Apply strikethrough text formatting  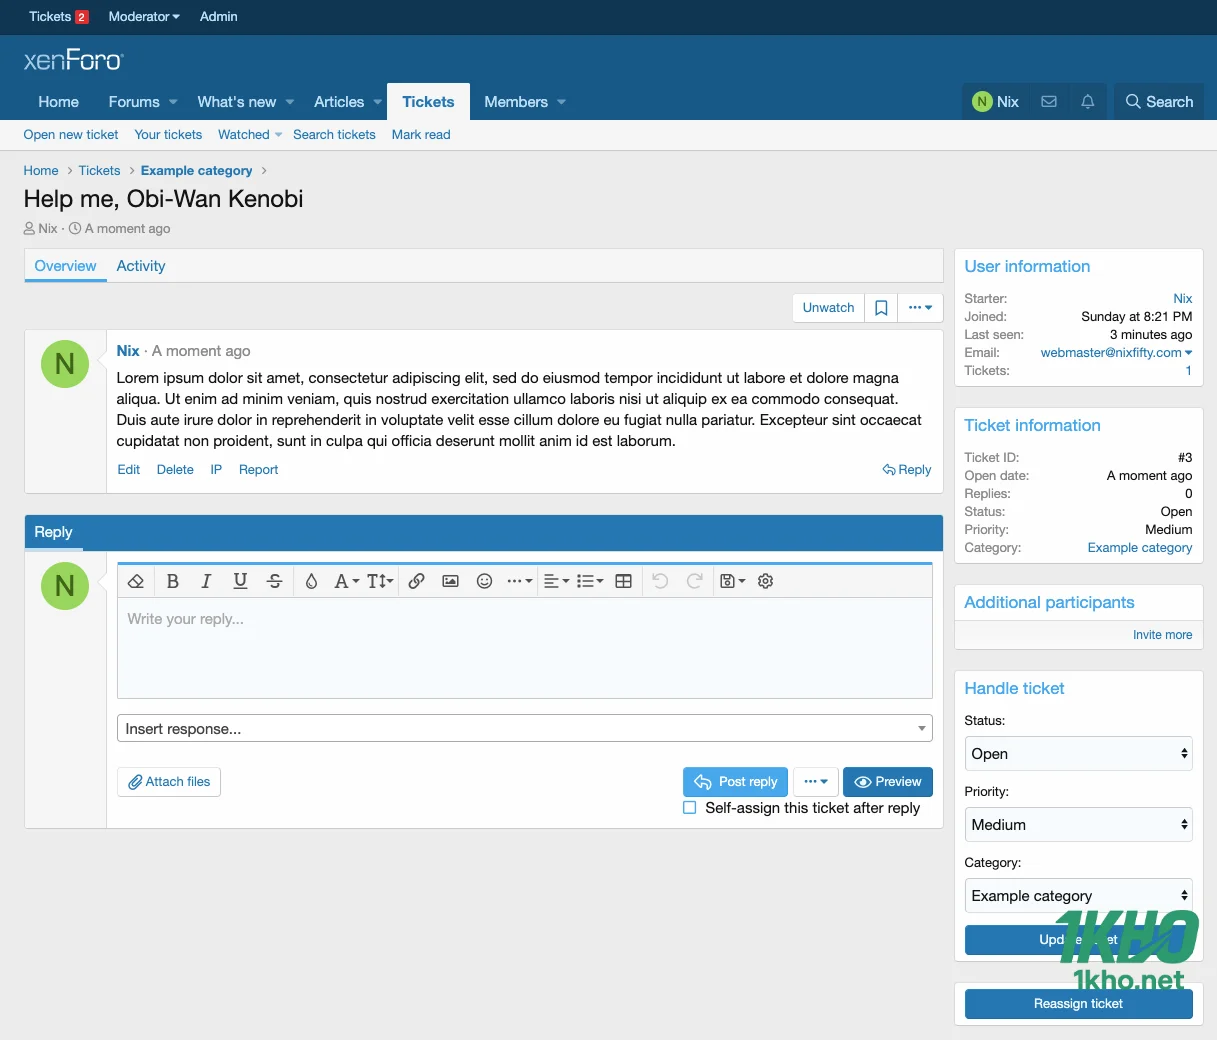[x=274, y=580]
